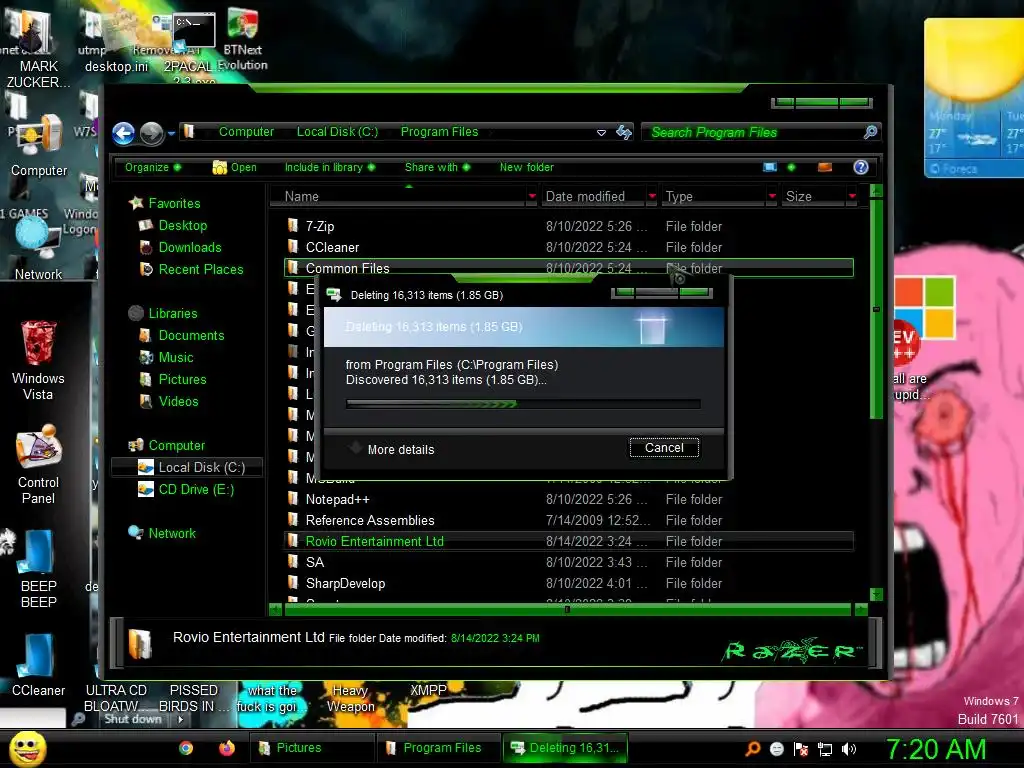This screenshot has height=768, width=1024.
Task: Open the MARK ZUCKER desktop icon
Action: [36, 49]
